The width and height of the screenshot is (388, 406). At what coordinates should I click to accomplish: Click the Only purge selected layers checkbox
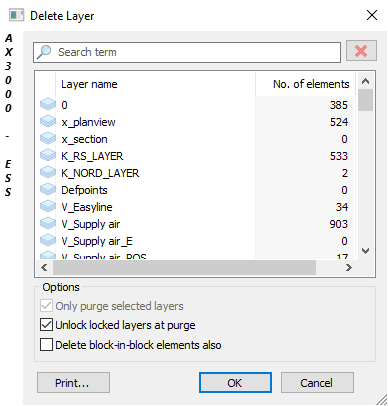click(46, 306)
